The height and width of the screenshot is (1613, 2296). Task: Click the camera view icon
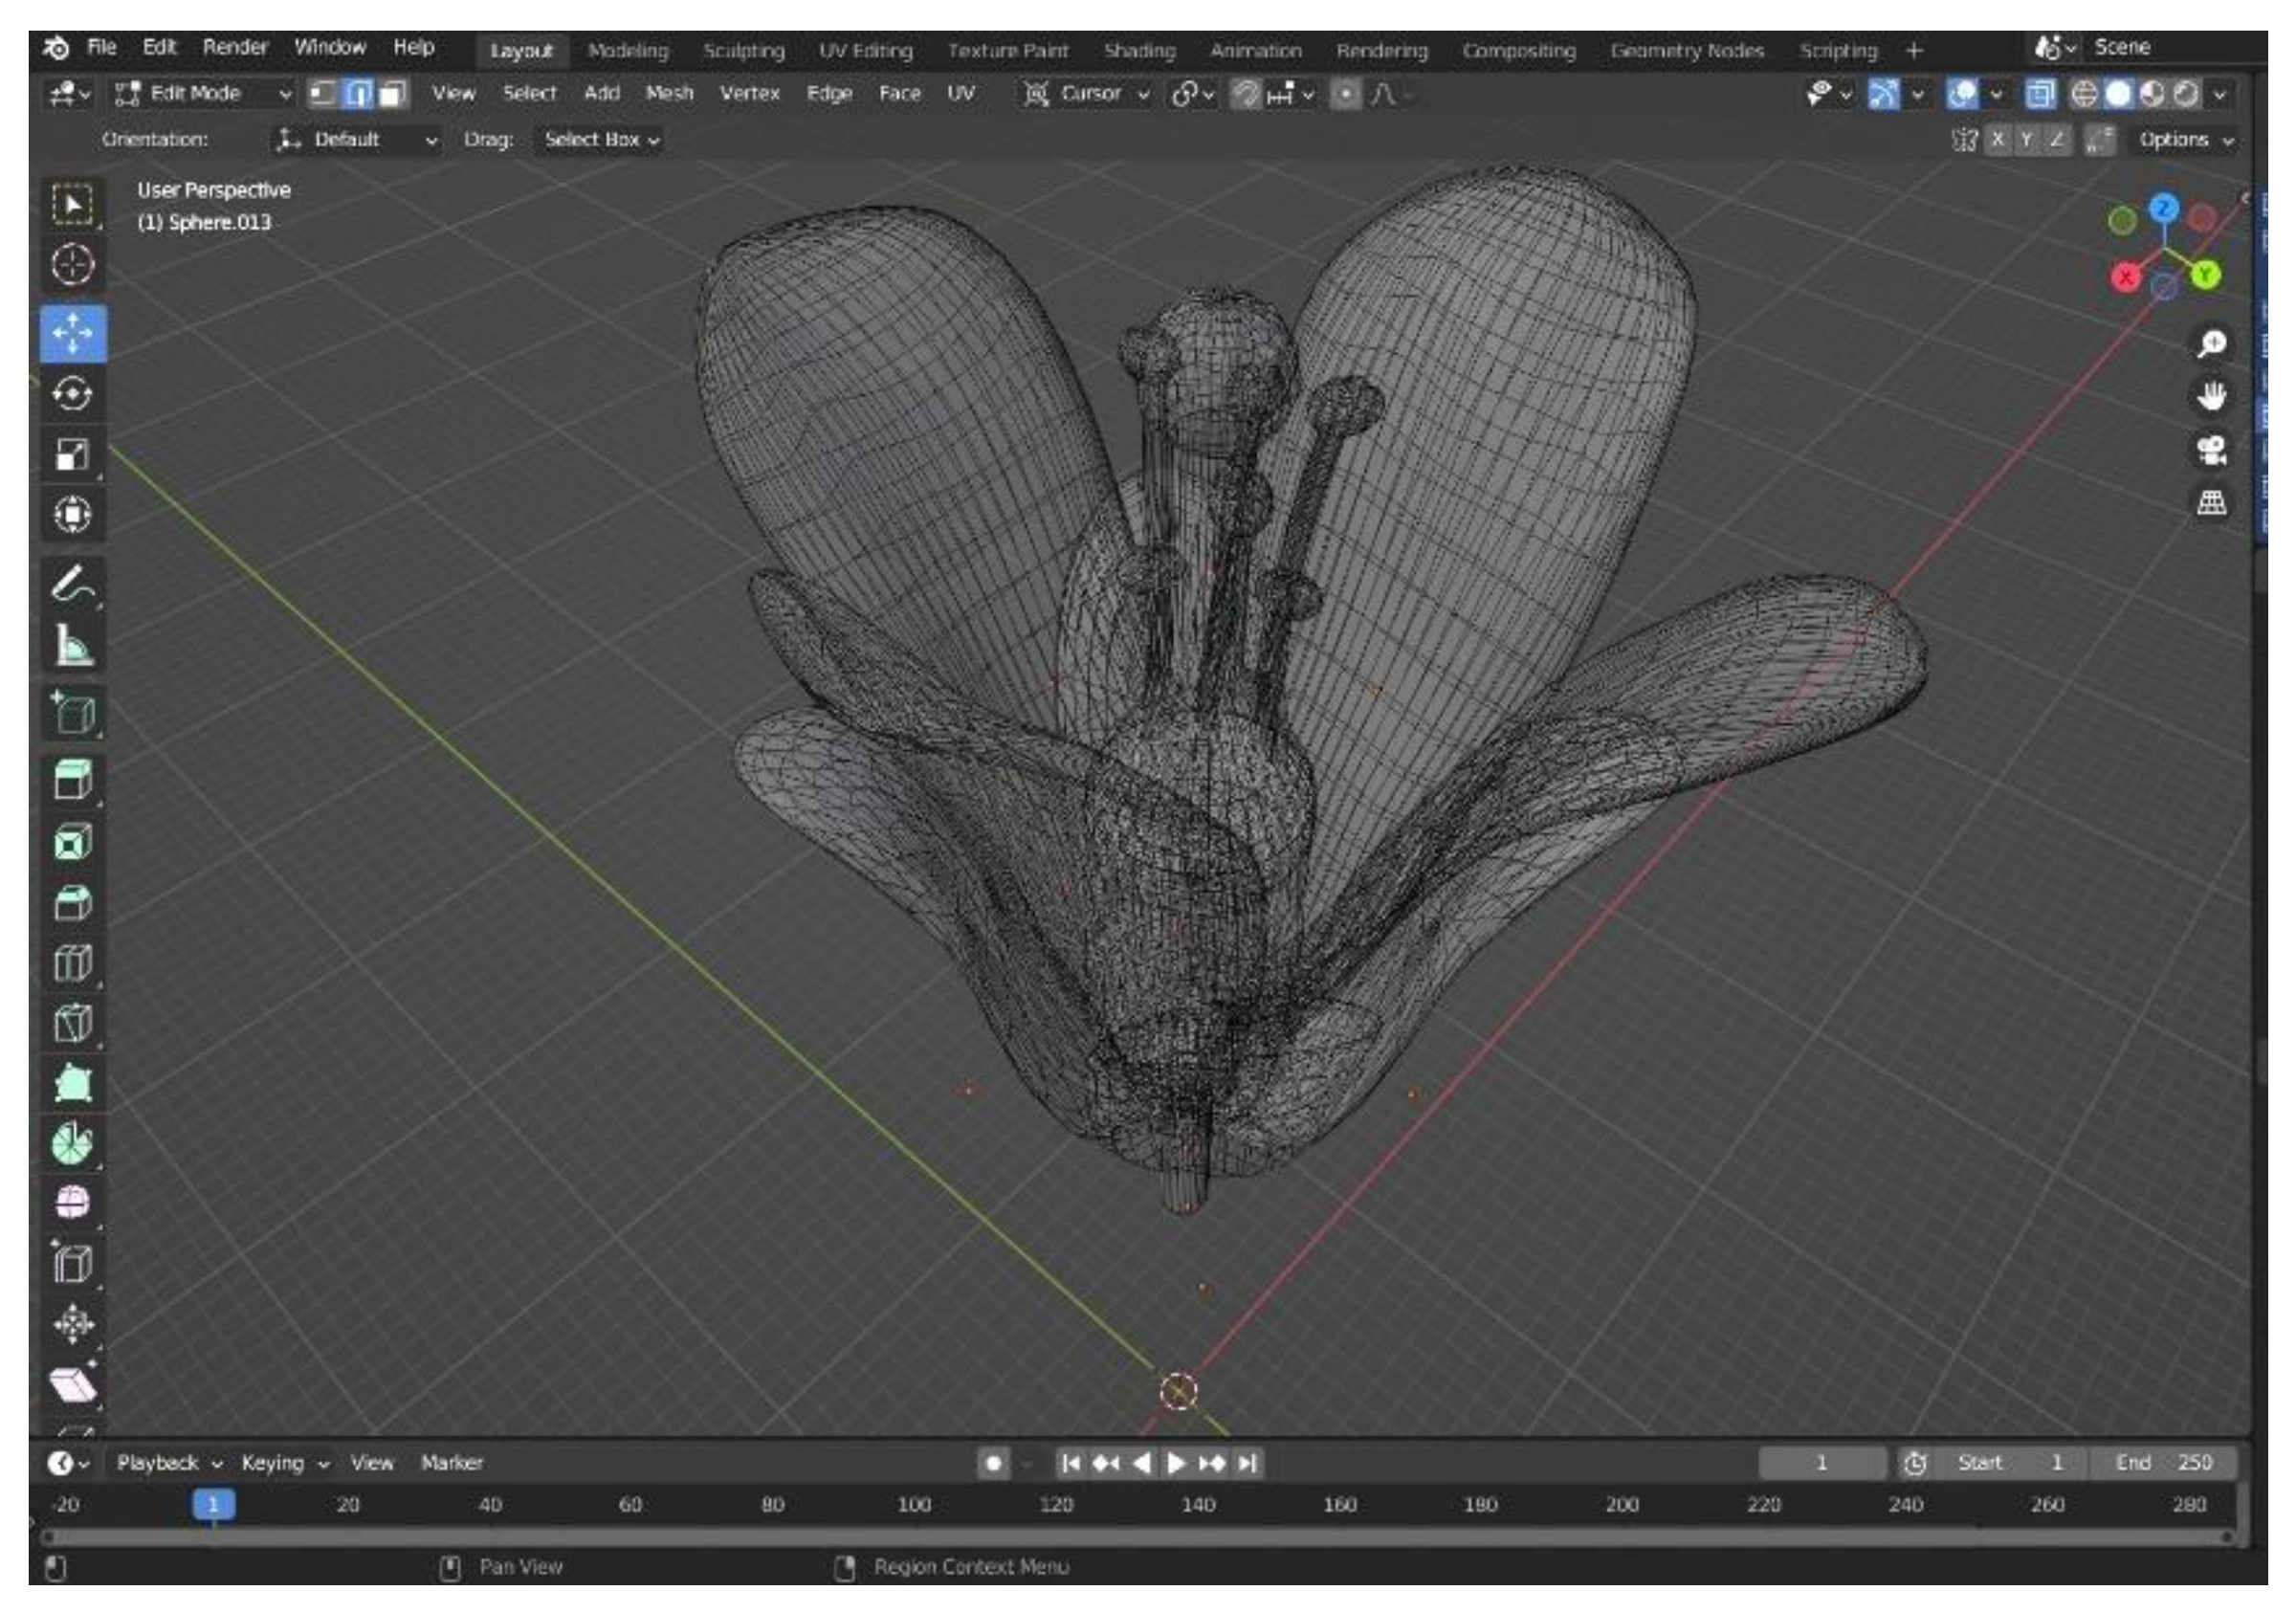pos(2211,450)
